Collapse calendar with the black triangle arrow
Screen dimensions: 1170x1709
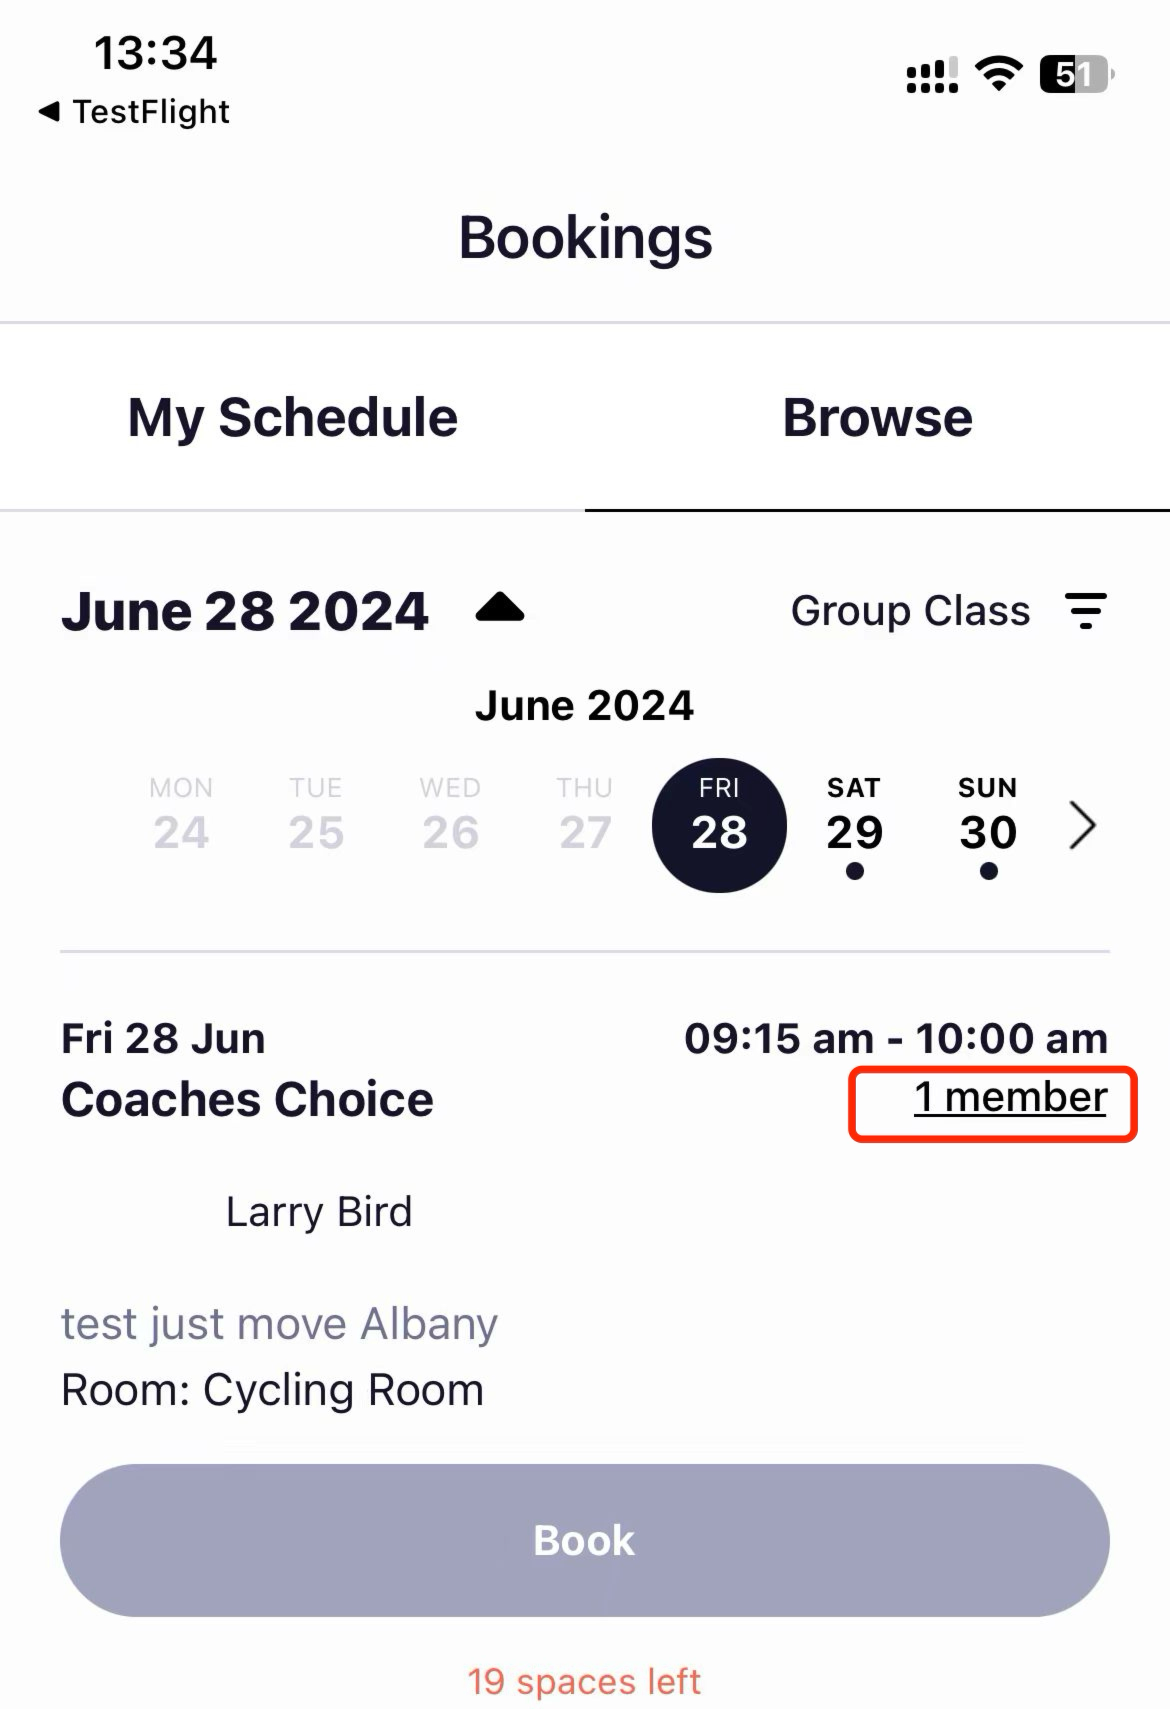pyautogui.click(x=500, y=608)
